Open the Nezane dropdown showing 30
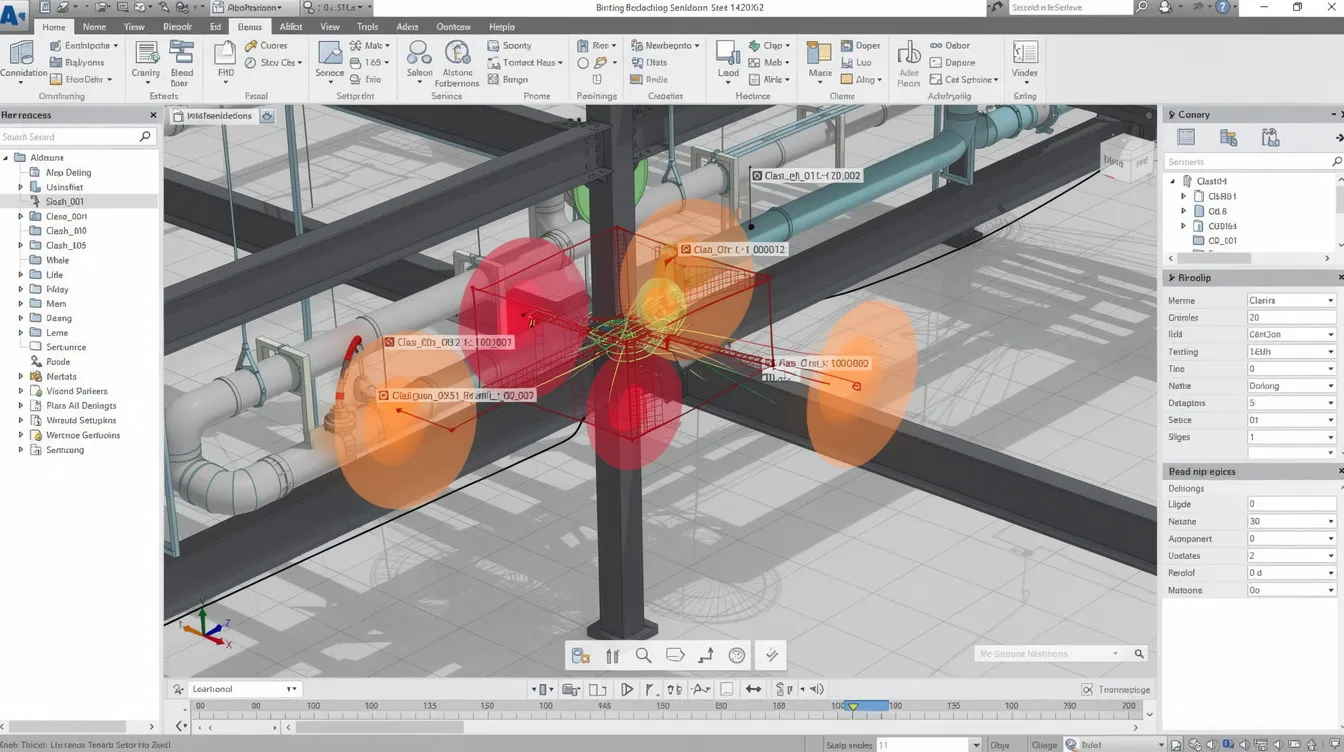The image size is (1344, 752). [x=1290, y=521]
